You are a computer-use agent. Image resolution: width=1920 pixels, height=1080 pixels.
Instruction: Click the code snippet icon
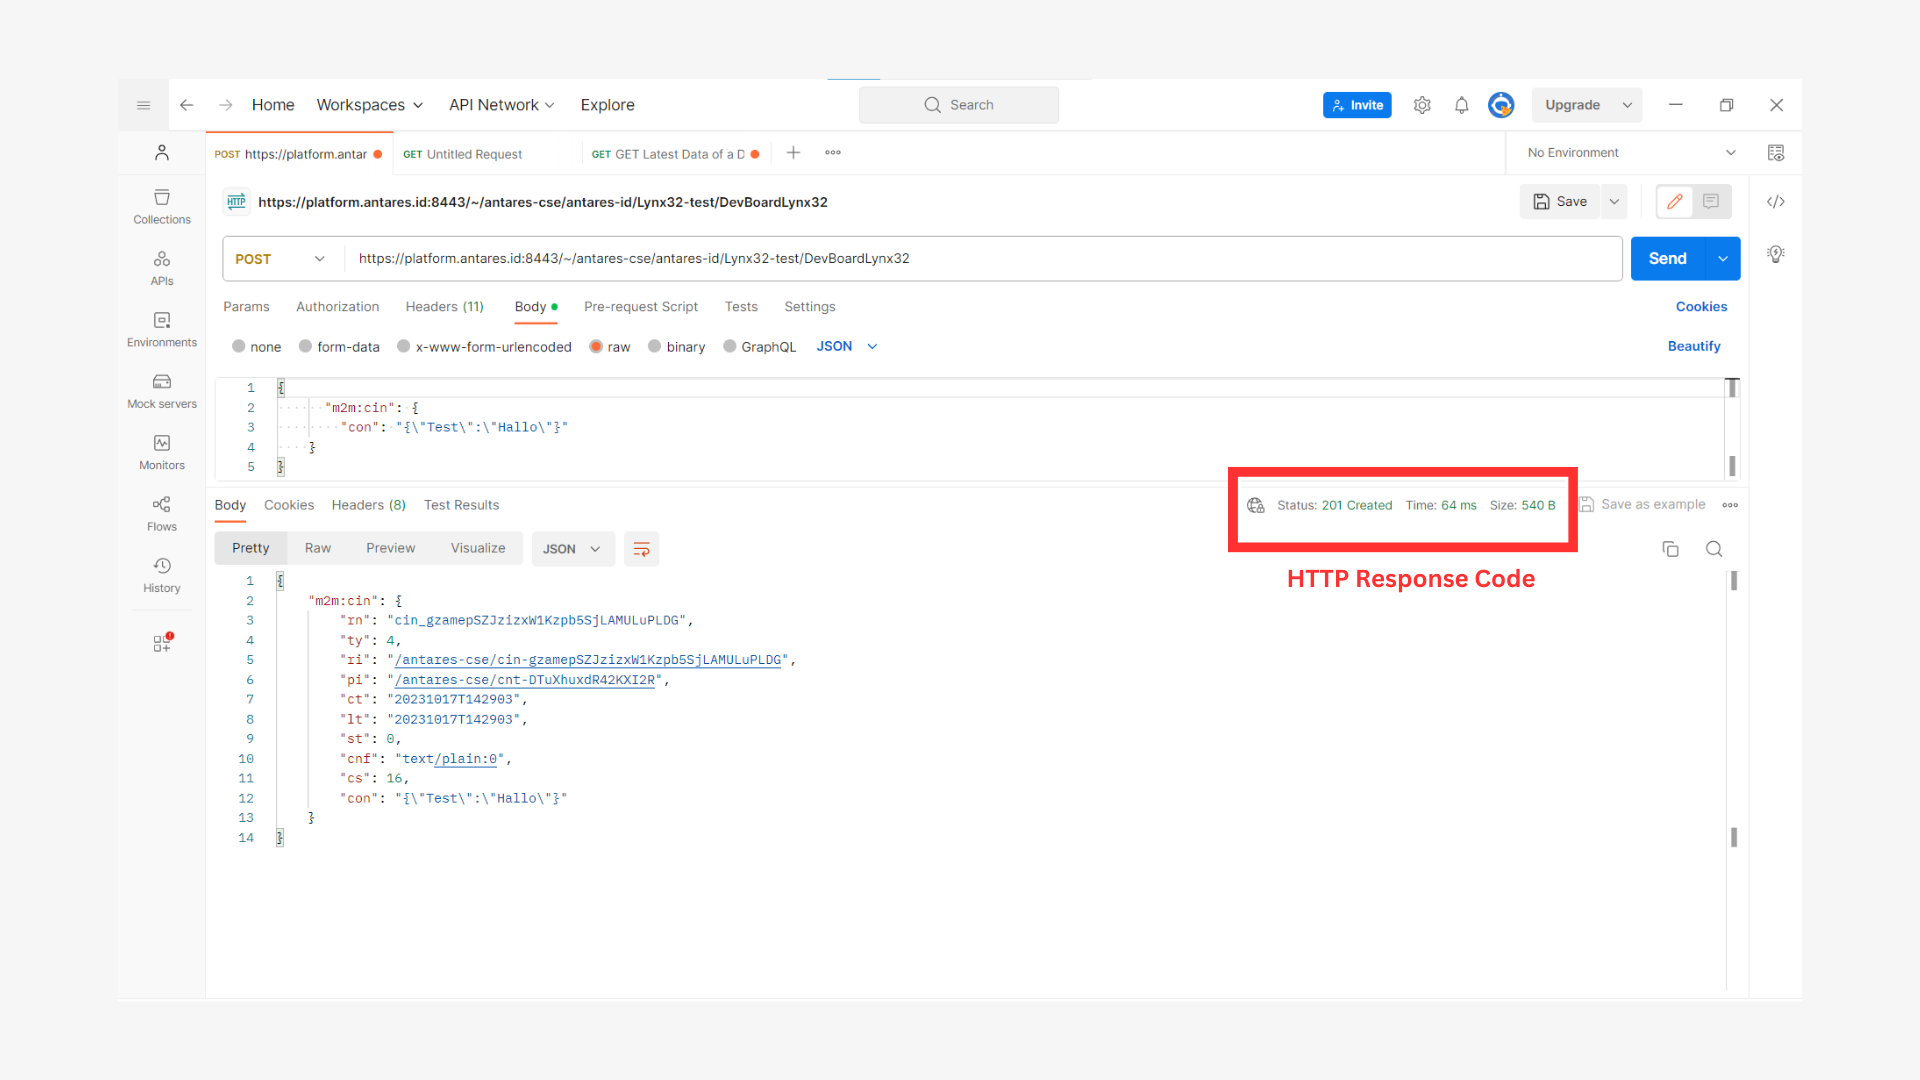pyautogui.click(x=1775, y=202)
